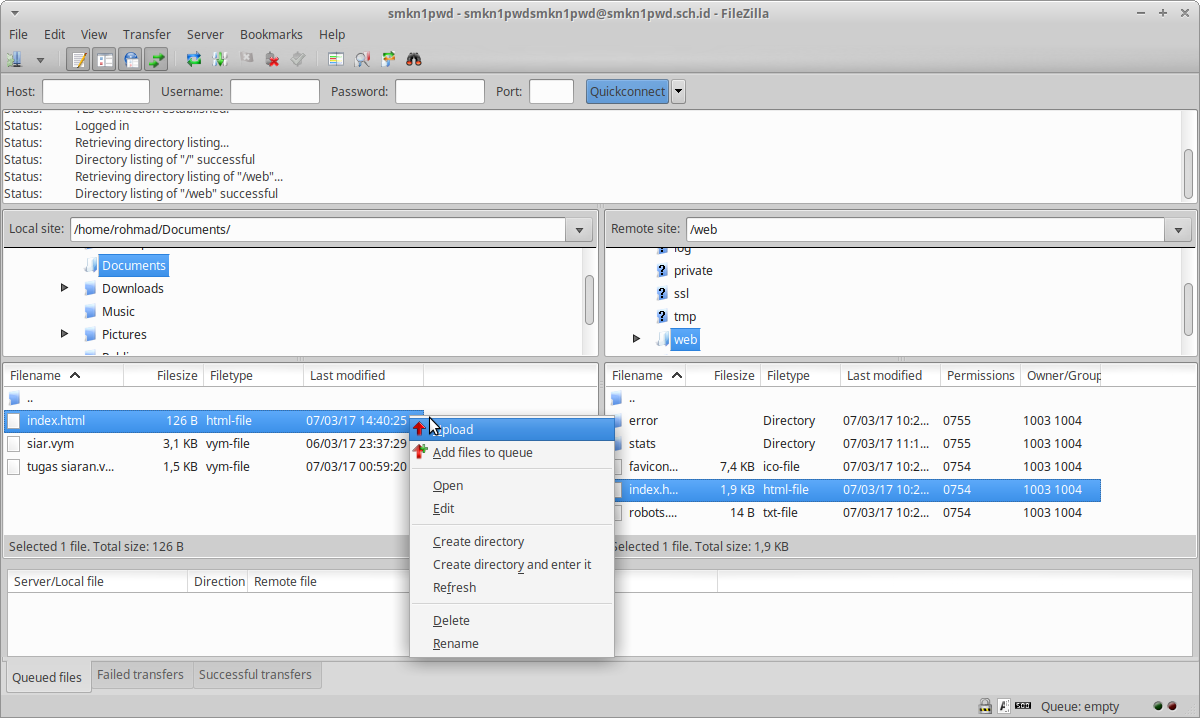The width and height of the screenshot is (1200, 718).
Task: Click the Owner/Group column header
Action: pos(1061,375)
